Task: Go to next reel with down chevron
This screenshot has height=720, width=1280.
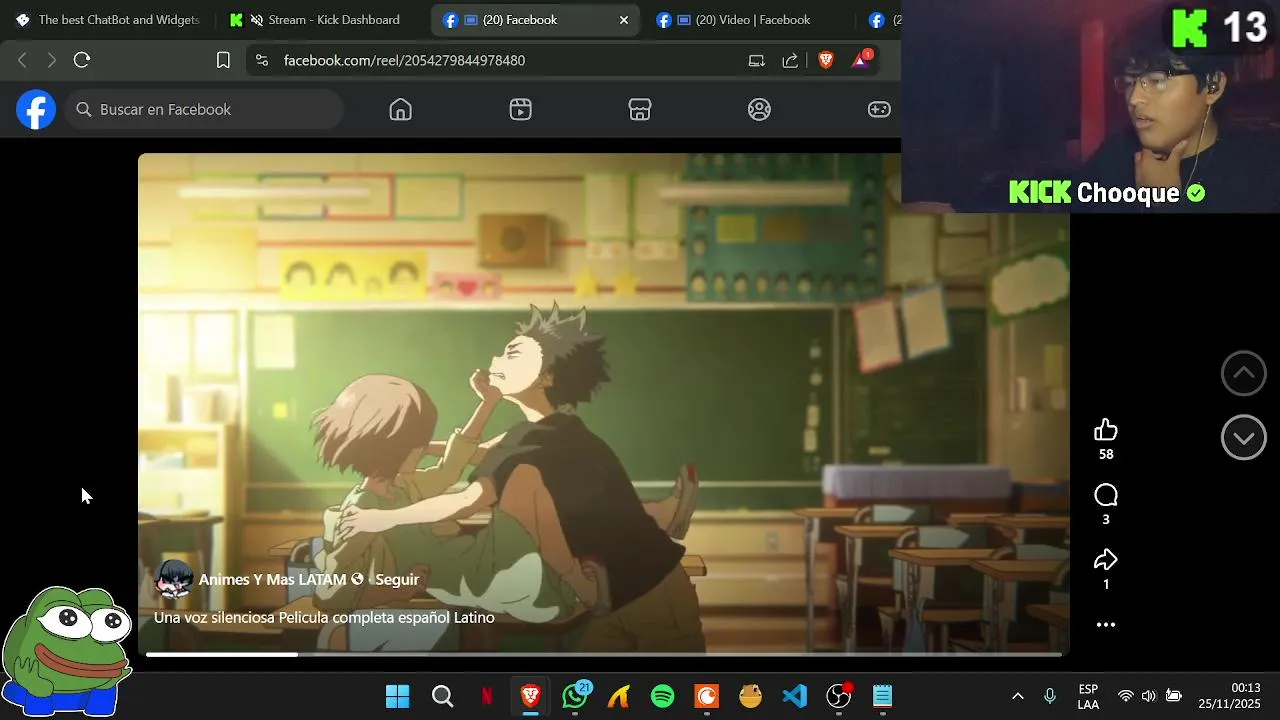Action: (x=1243, y=438)
